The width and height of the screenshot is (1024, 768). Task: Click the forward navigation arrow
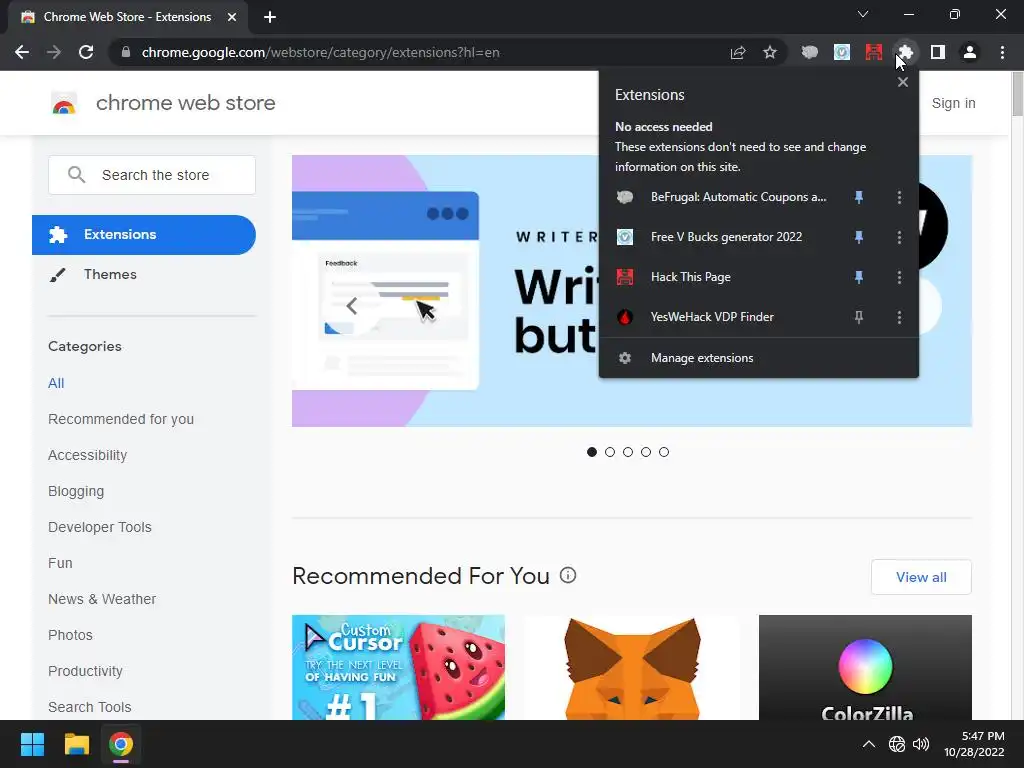[x=54, y=52]
